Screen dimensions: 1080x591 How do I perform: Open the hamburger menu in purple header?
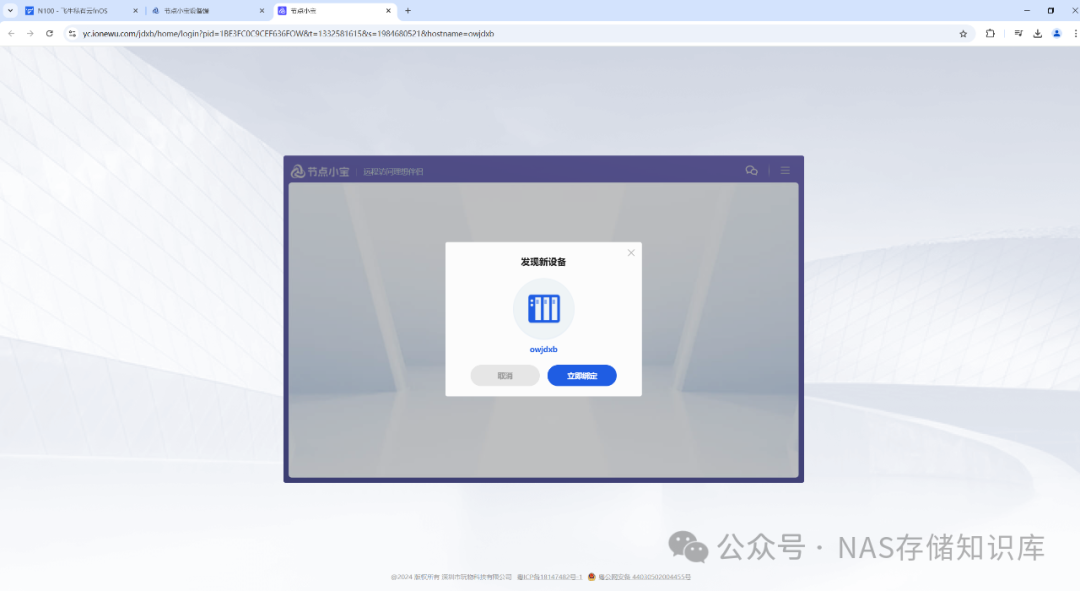tap(785, 170)
